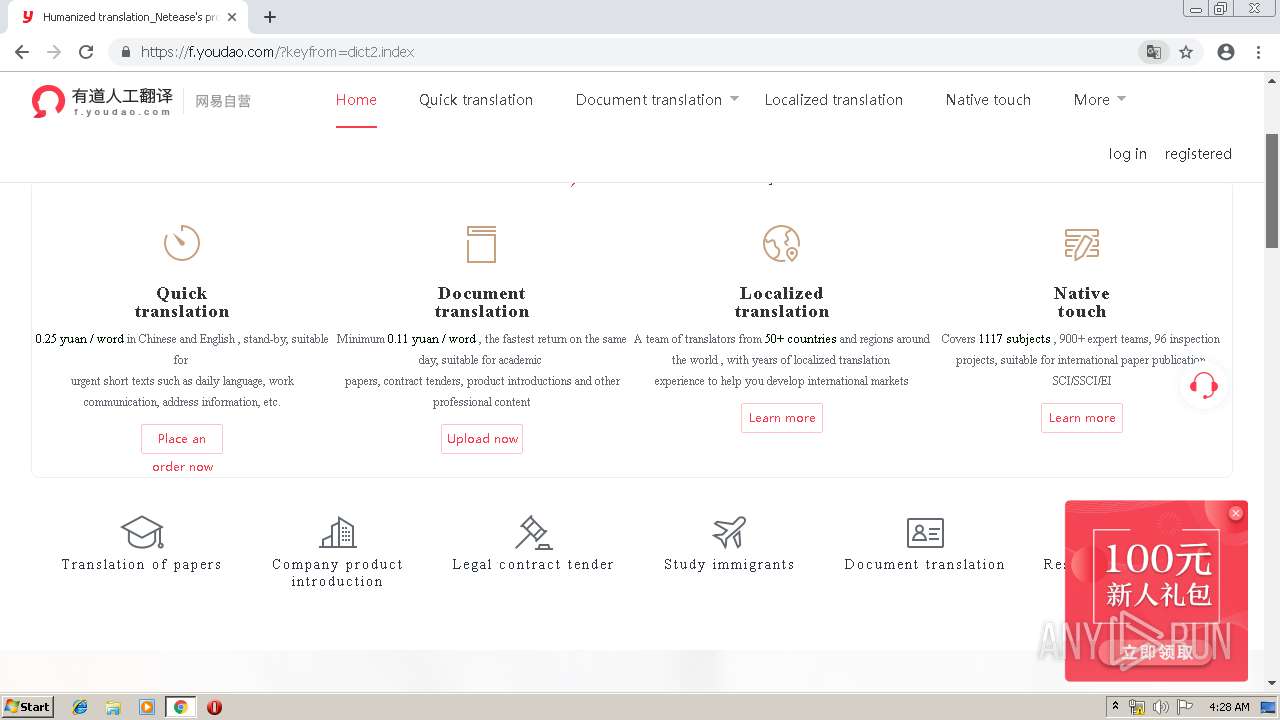Open the Windows Start menu
Viewport: 1280px width, 720px height.
point(28,707)
